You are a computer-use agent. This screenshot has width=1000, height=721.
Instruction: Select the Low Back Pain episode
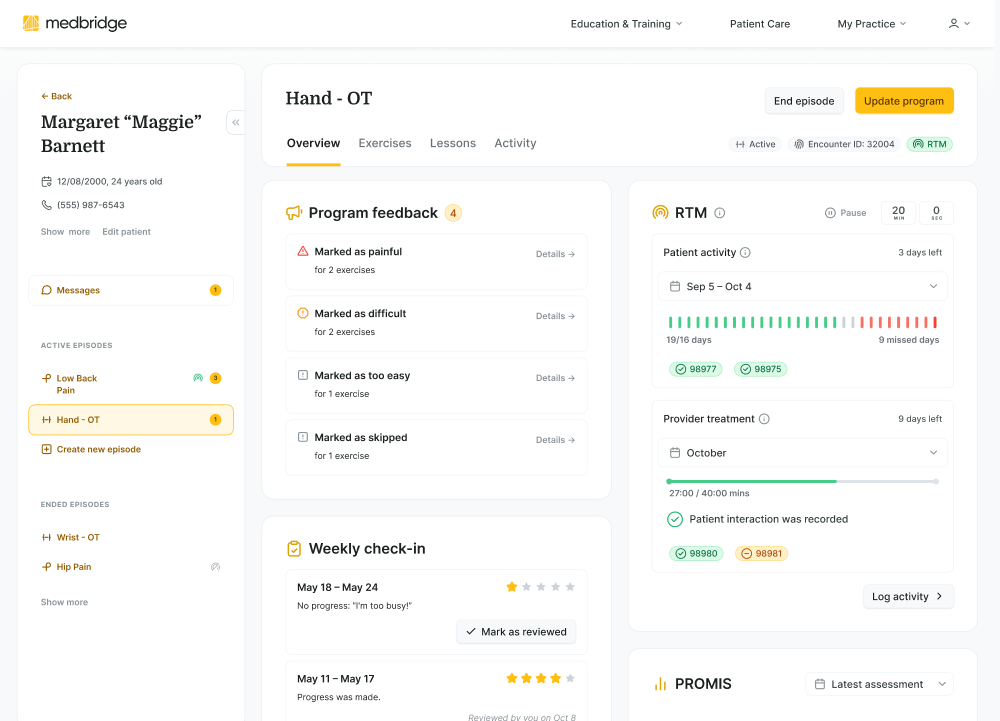pos(76,384)
